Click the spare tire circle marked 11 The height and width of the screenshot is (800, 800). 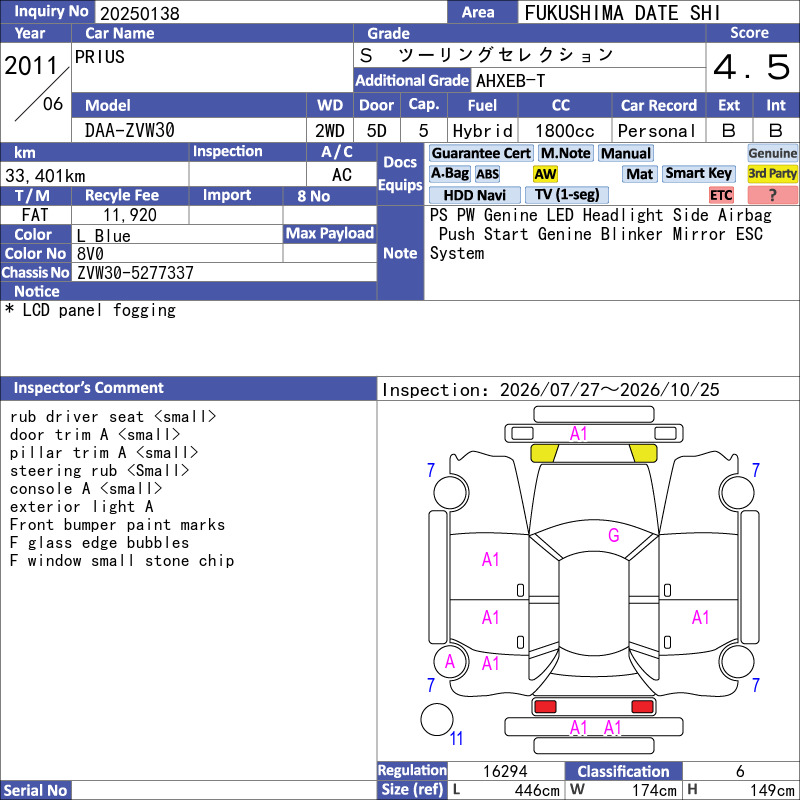[x=437, y=720]
